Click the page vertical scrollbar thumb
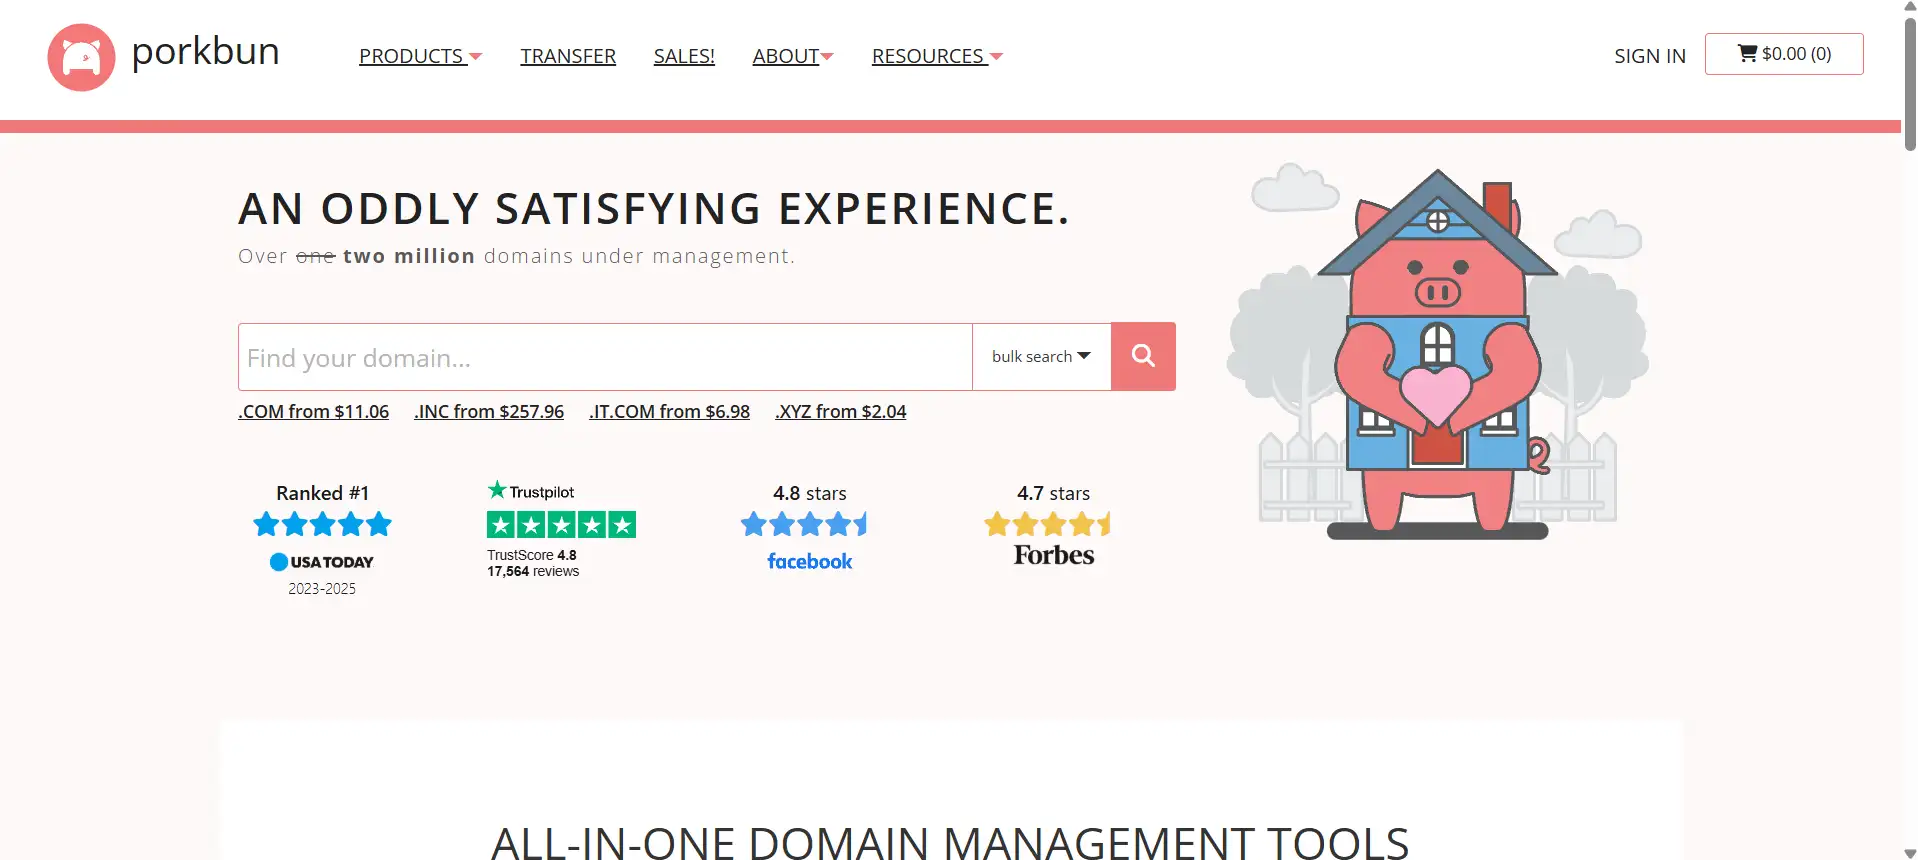Viewport: 1918px width, 860px height. pos(1909,84)
